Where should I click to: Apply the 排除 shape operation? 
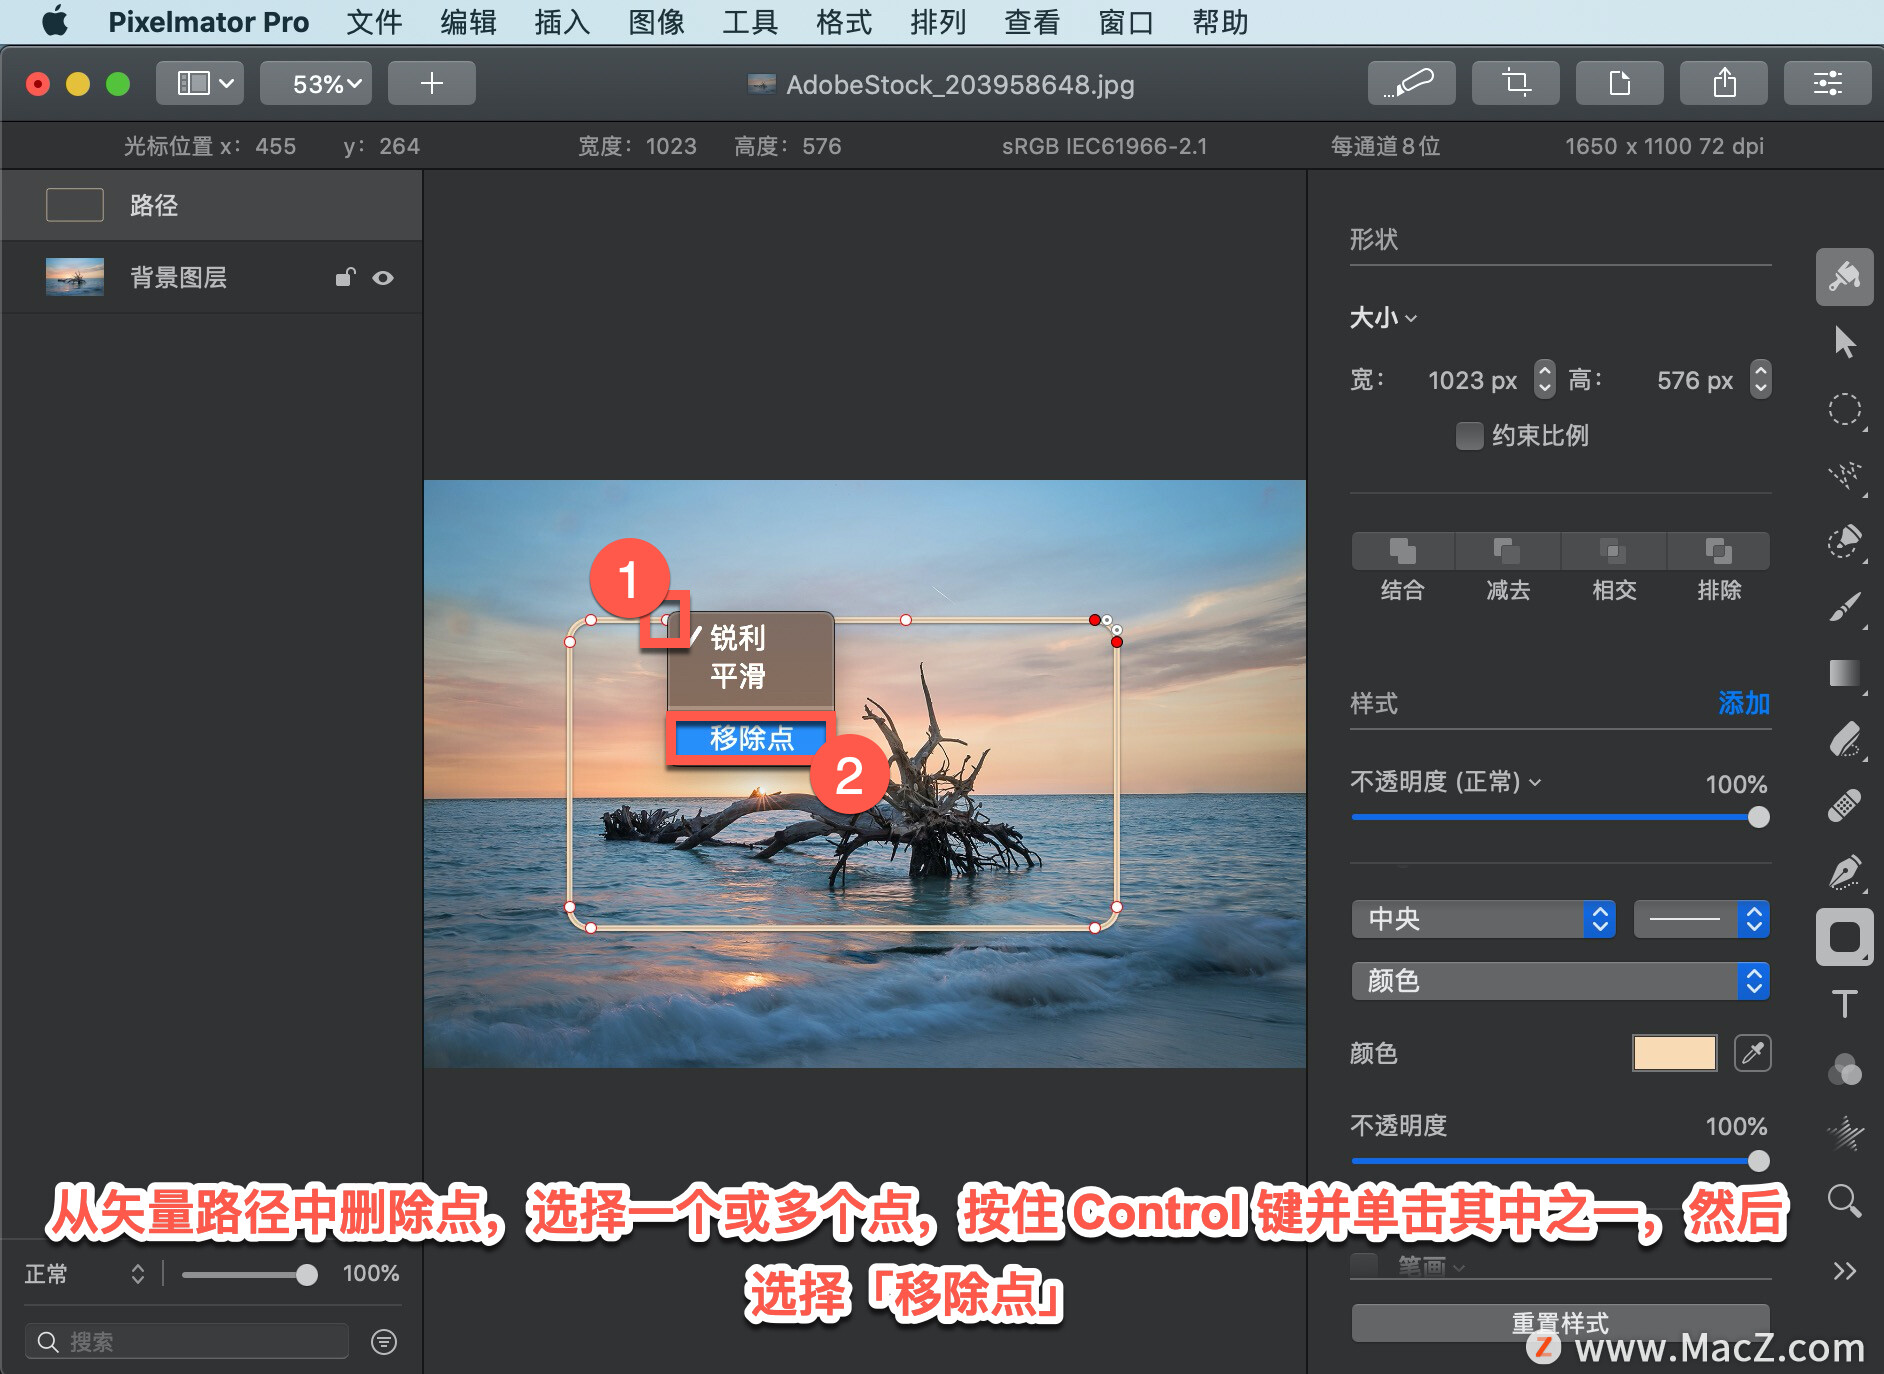[x=1718, y=551]
